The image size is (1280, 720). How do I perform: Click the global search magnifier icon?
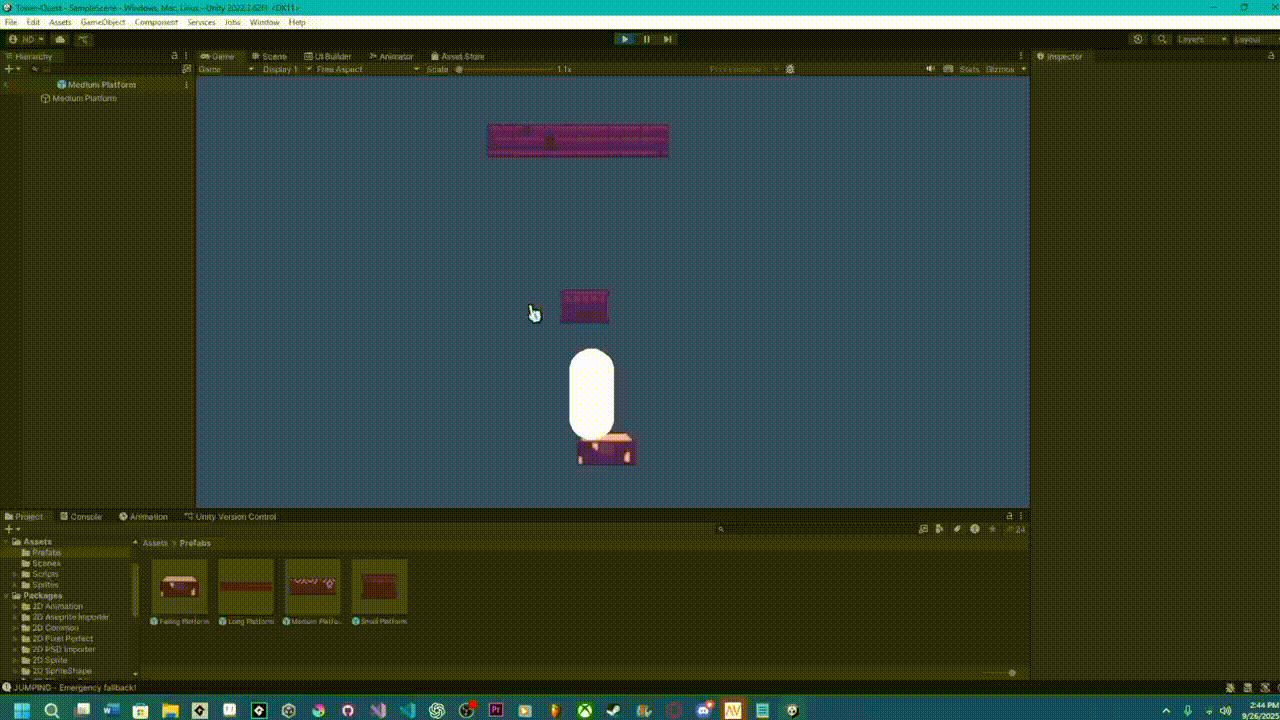(1162, 39)
